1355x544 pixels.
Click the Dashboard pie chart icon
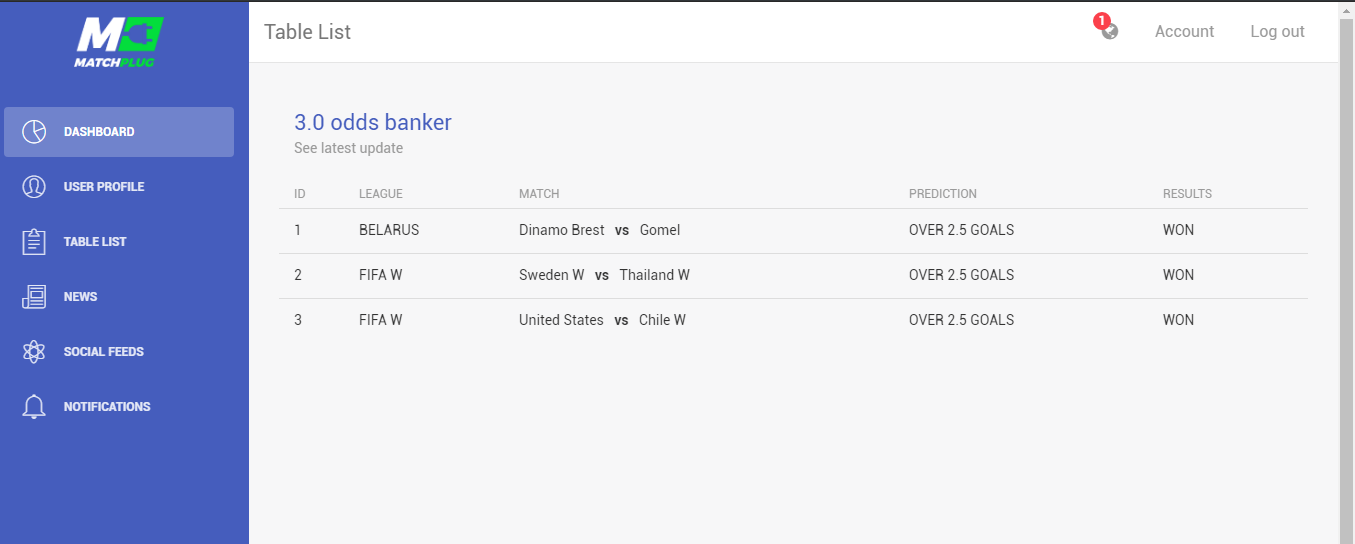coord(34,132)
